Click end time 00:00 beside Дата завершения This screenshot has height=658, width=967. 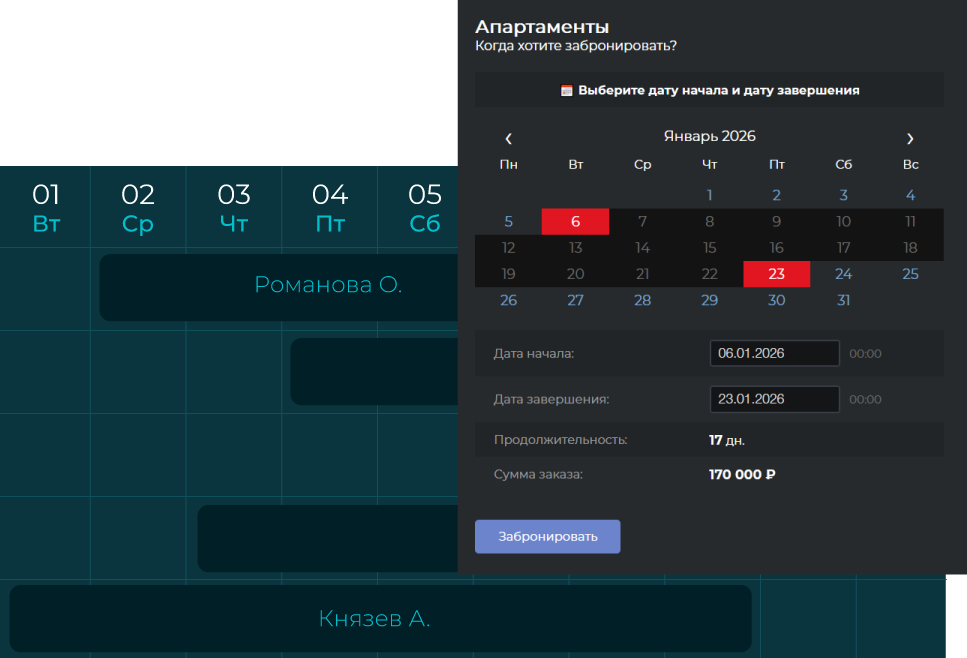(865, 399)
